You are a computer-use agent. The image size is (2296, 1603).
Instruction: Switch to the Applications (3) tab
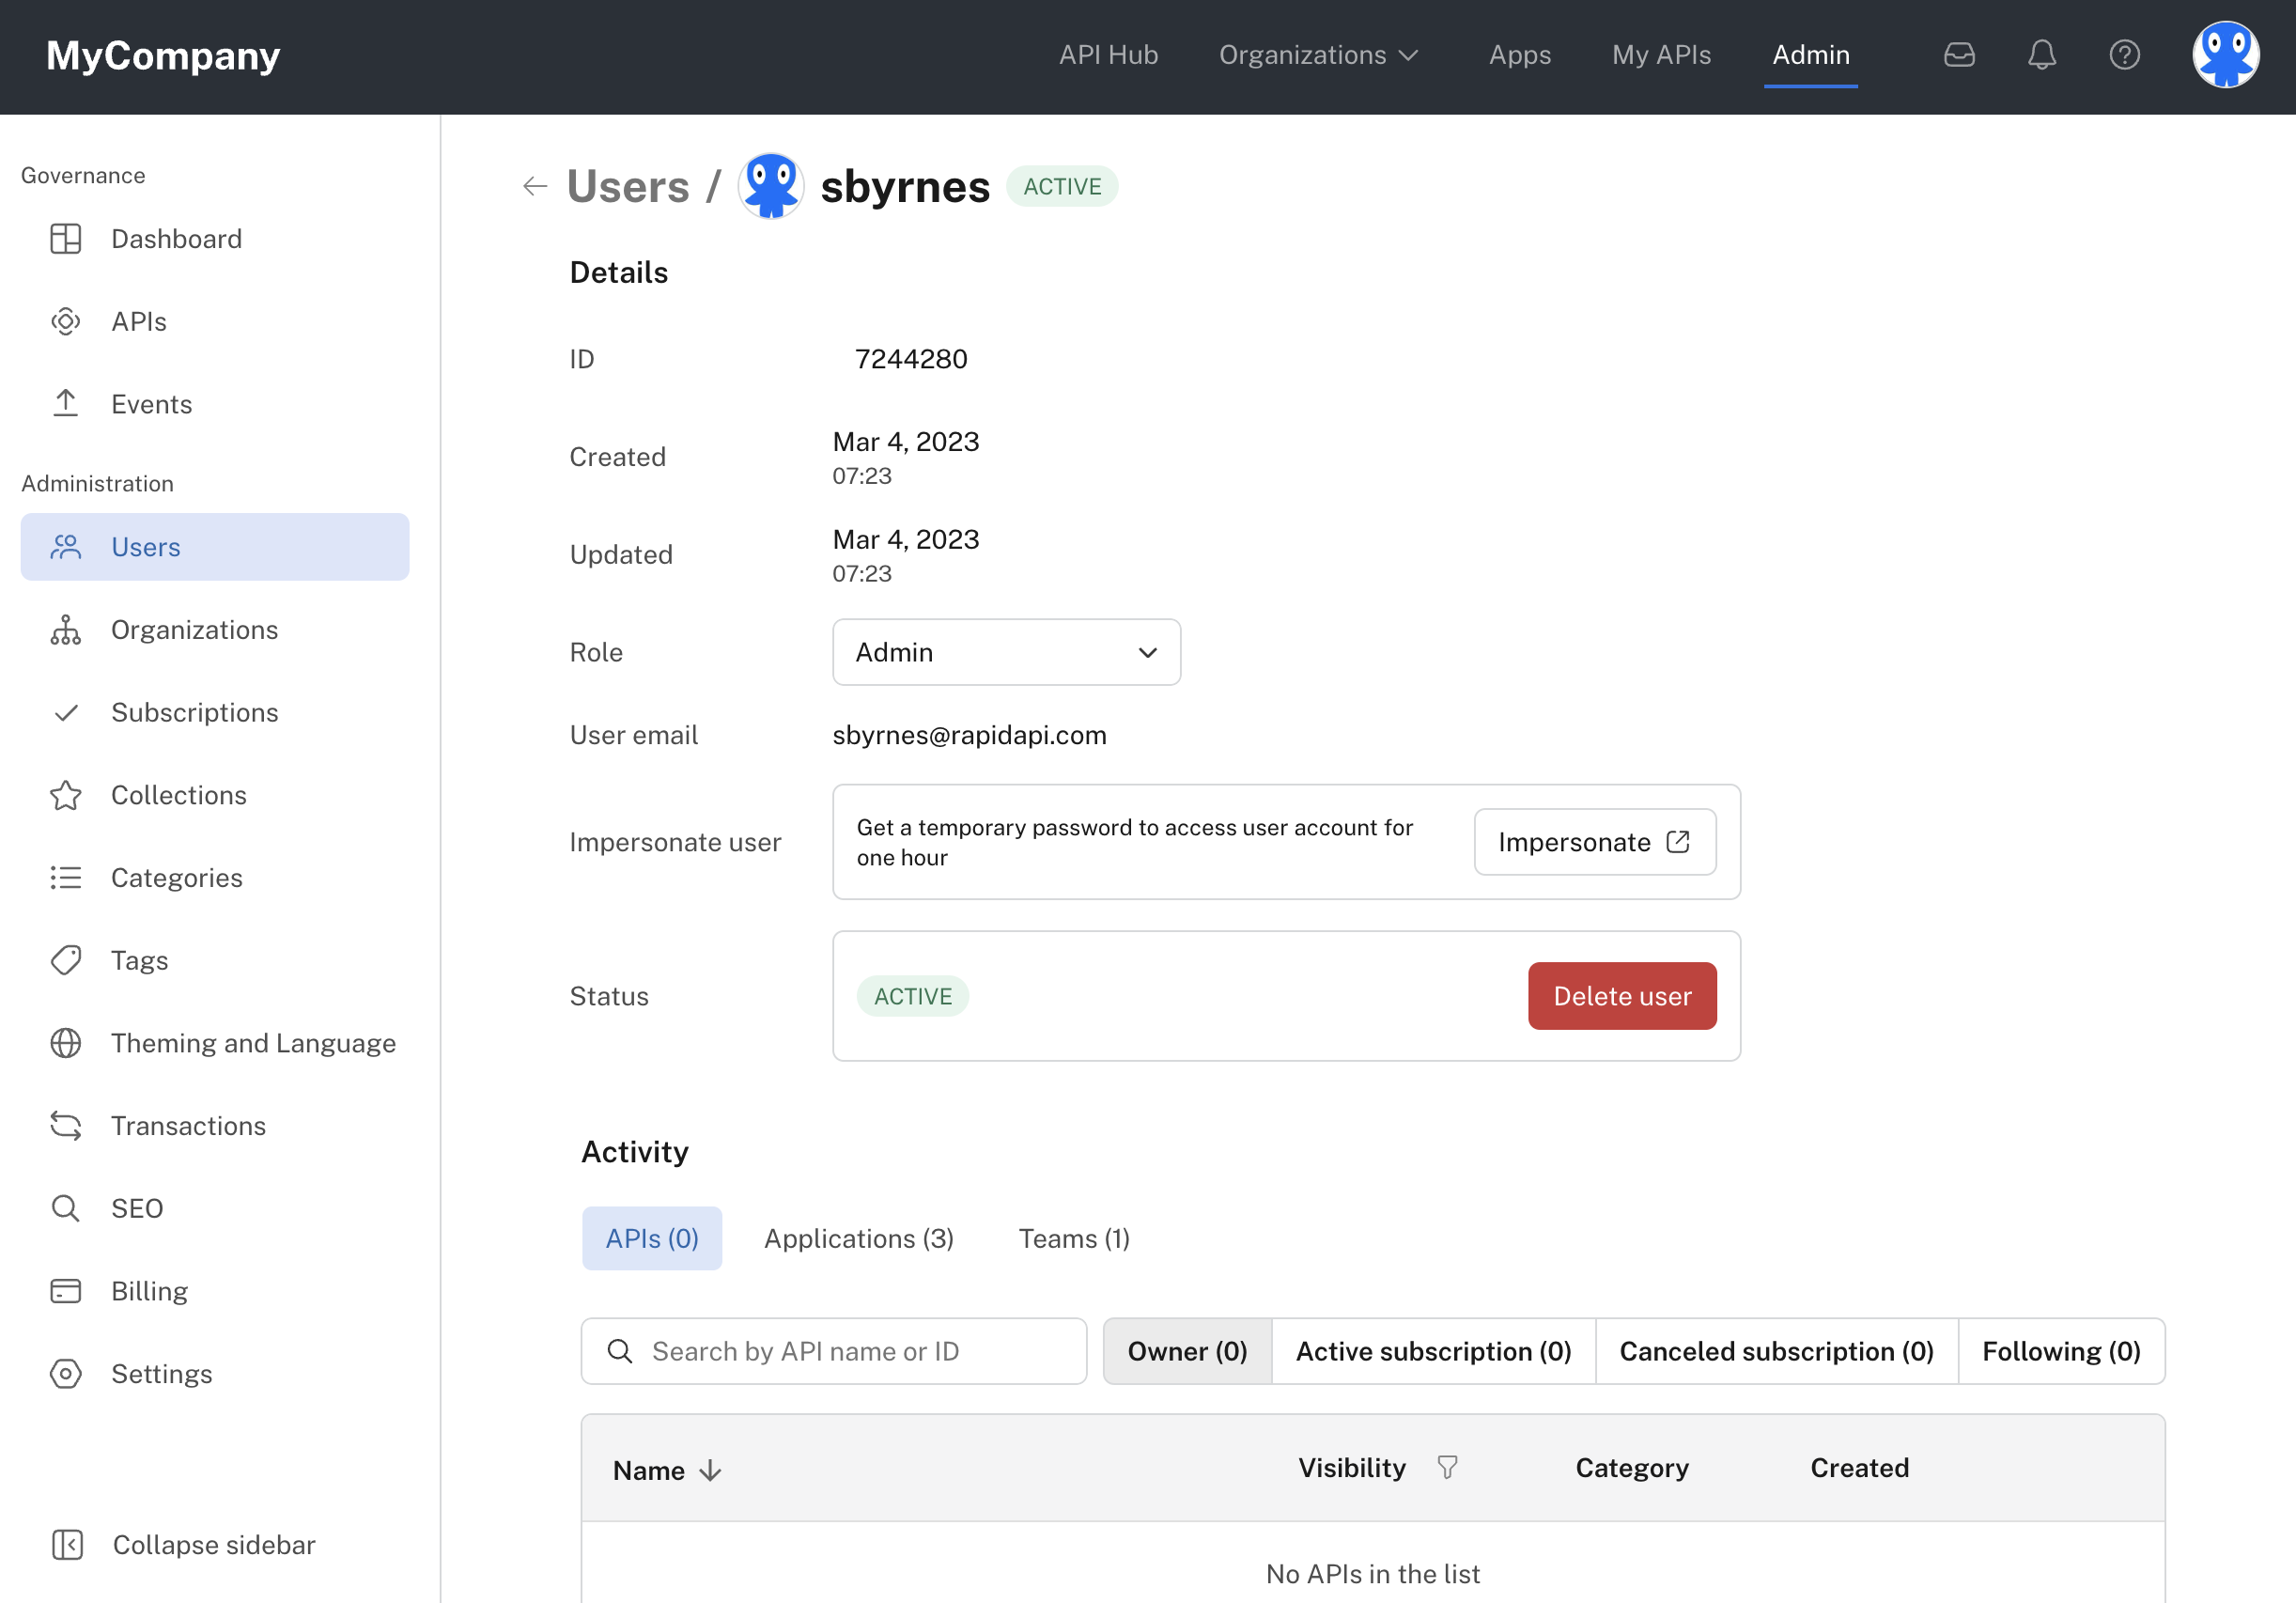click(858, 1238)
